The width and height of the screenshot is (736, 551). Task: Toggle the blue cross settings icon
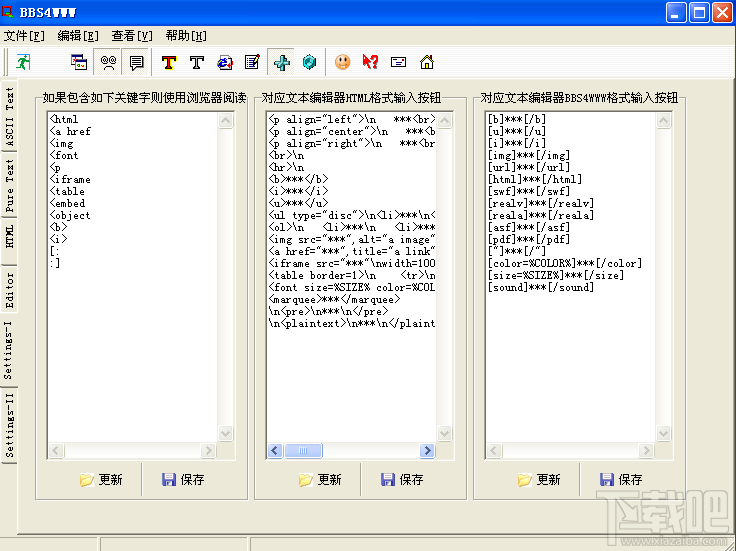coord(281,62)
